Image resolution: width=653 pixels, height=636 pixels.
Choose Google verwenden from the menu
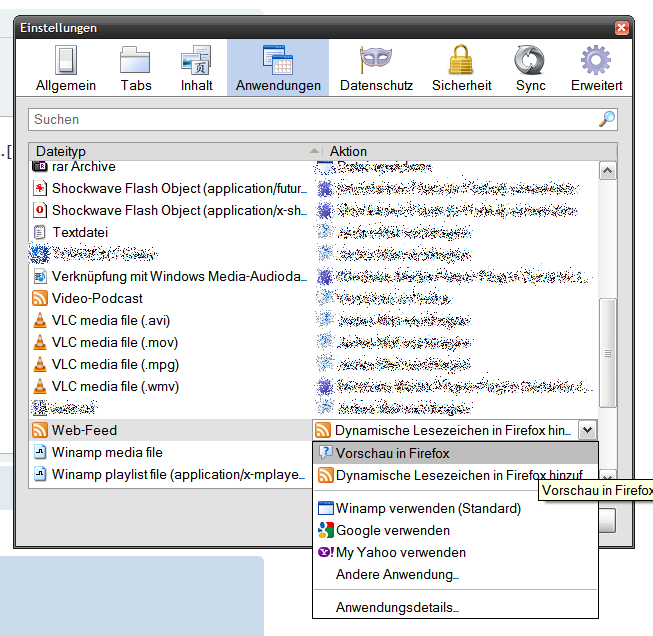tap(455, 530)
